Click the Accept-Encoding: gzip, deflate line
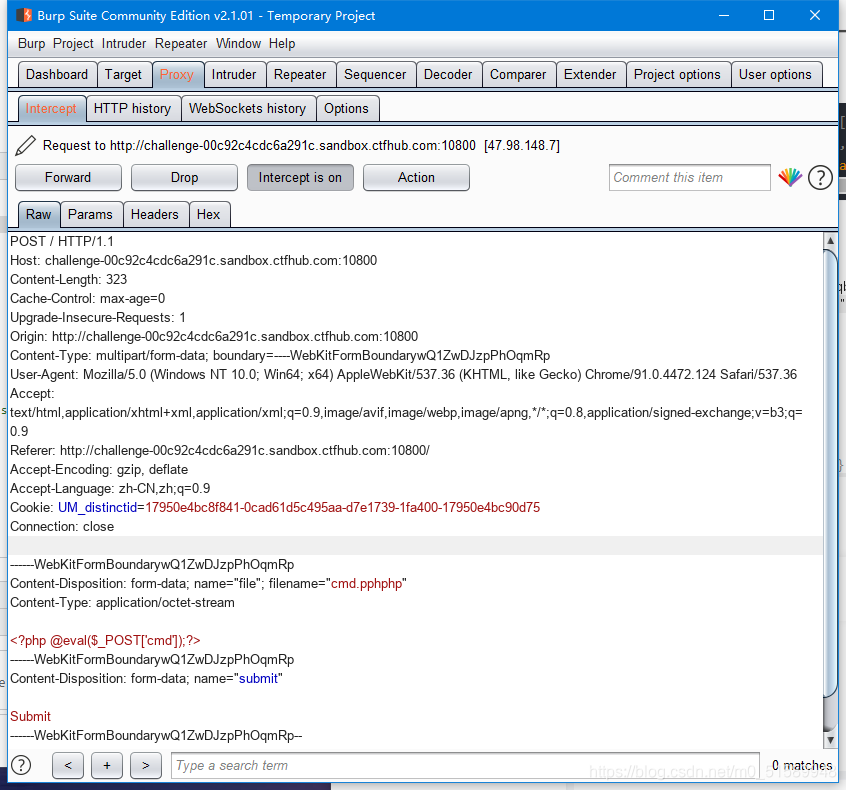The width and height of the screenshot is (846, 790). pos(99,469)
